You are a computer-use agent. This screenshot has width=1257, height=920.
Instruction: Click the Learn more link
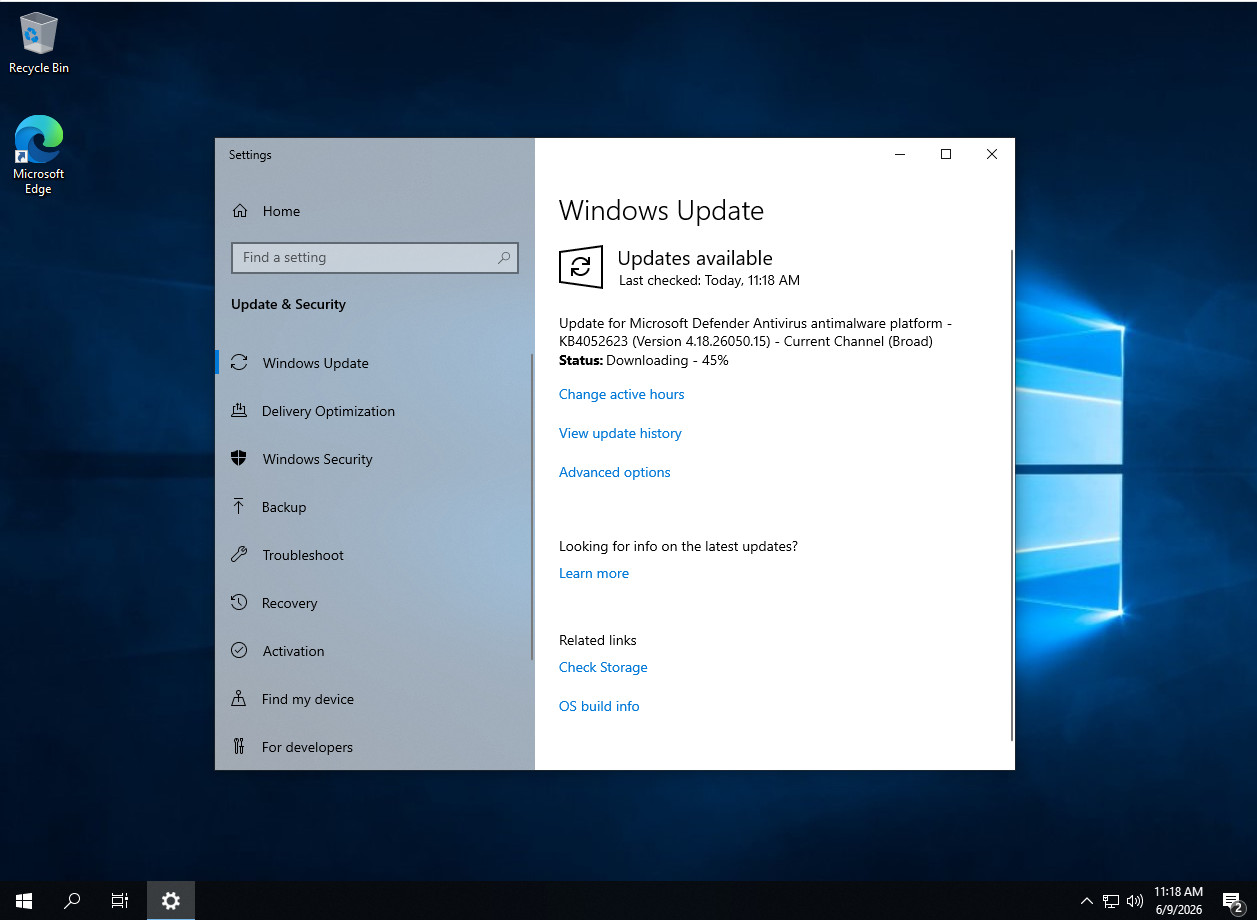coord(594,573)
